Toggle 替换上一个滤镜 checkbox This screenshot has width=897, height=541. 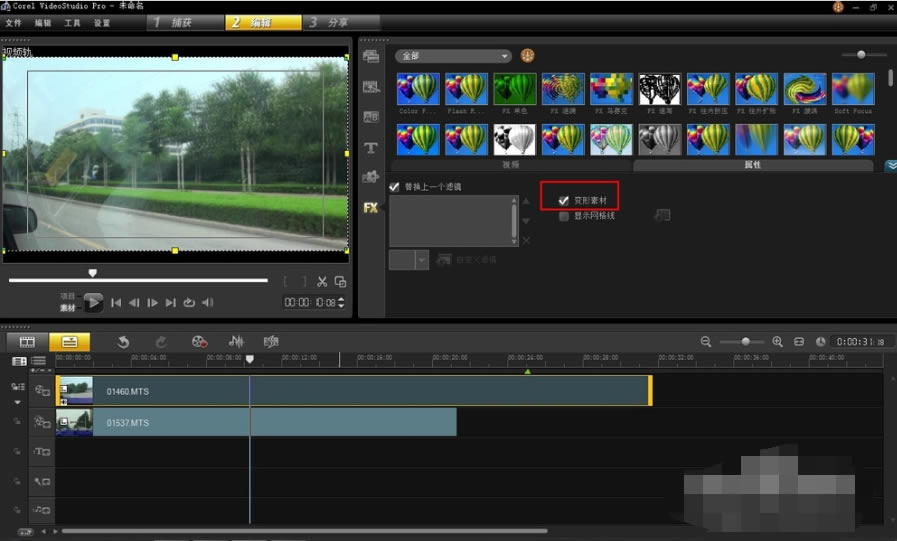tap(394, 187)
